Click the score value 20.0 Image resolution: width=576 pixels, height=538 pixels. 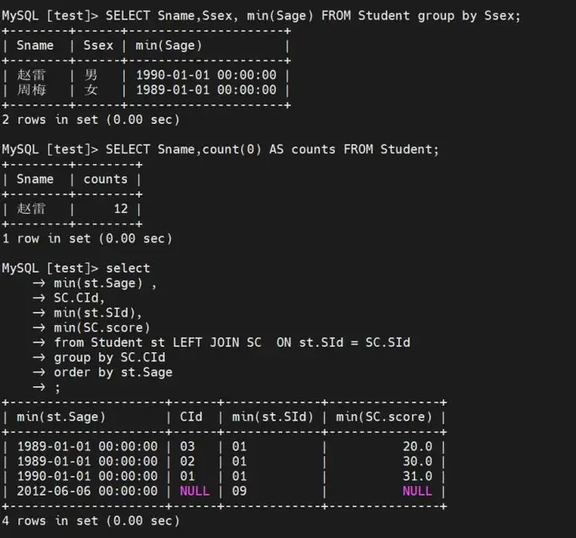(x=418, y=447)
